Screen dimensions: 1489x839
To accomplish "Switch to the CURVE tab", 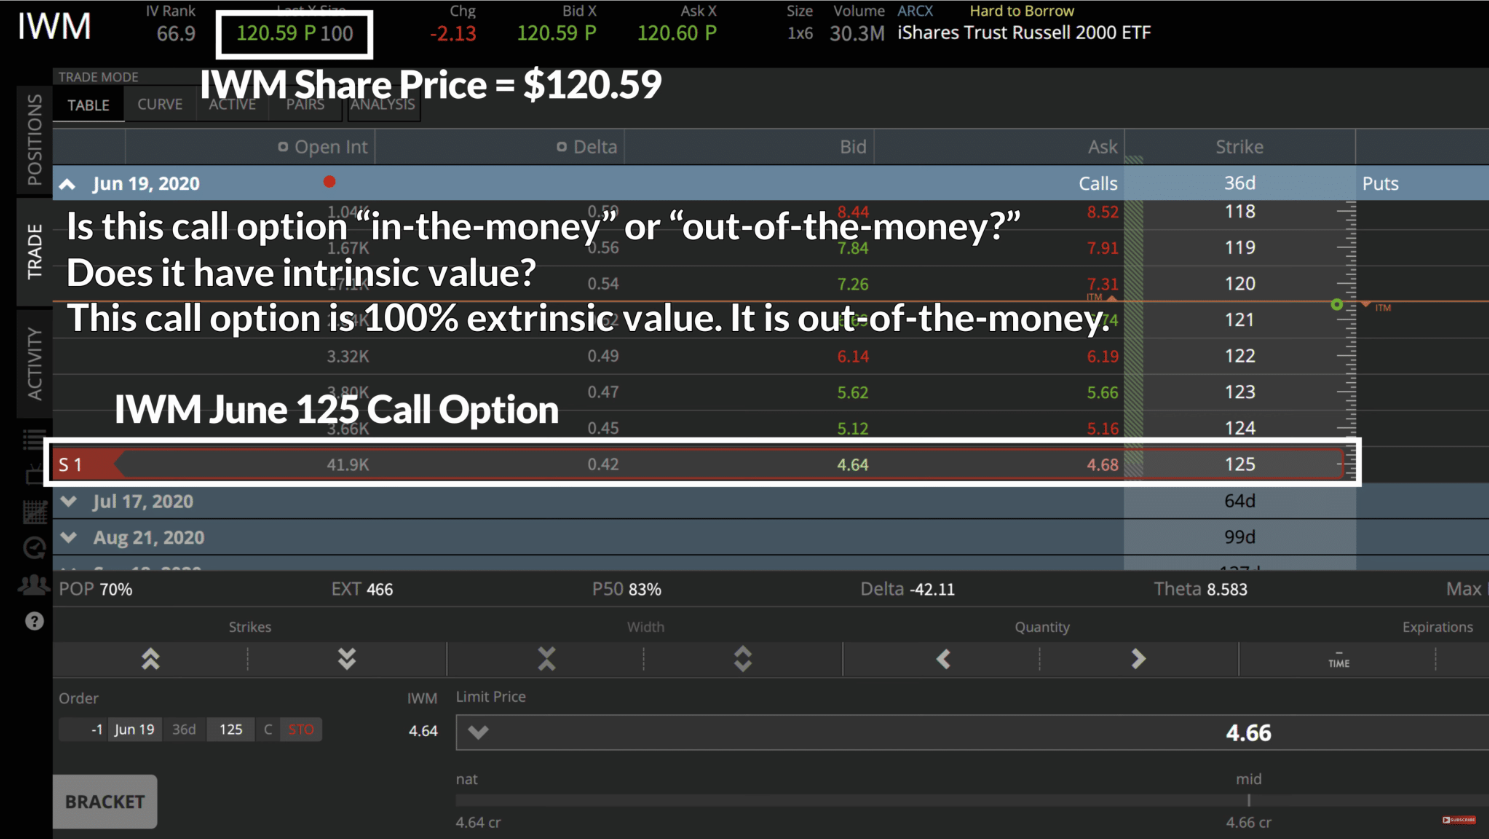I will pyautogui.click(x=160, y=104).
